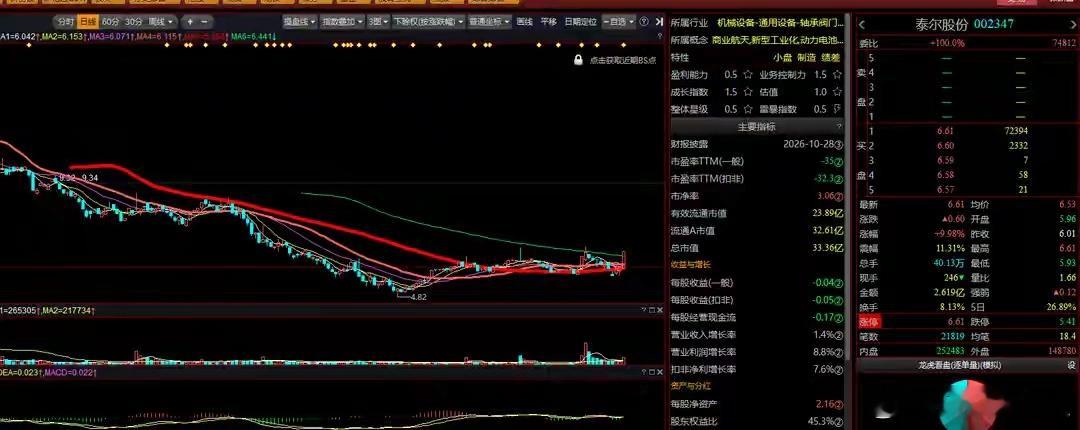Screen dimensions: 1080x430
Task: Maximize the MACD sub-chart panel
Action: click(652, 372)
